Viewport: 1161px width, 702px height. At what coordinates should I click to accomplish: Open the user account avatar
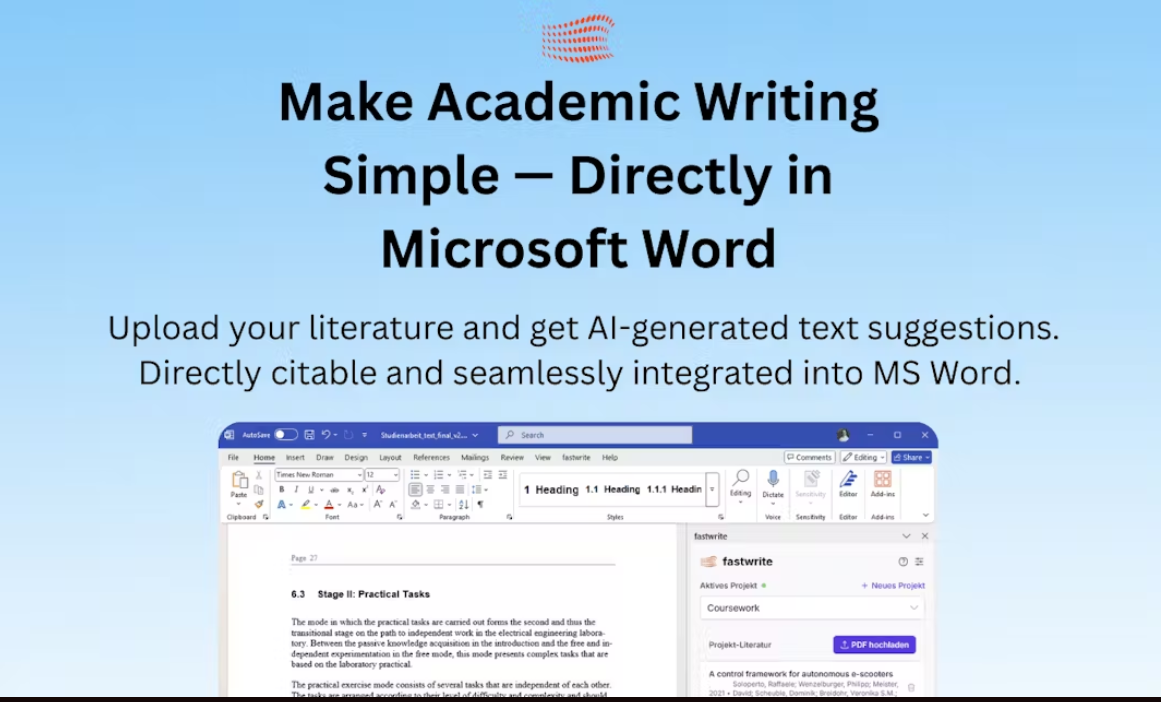coord(843,435)
